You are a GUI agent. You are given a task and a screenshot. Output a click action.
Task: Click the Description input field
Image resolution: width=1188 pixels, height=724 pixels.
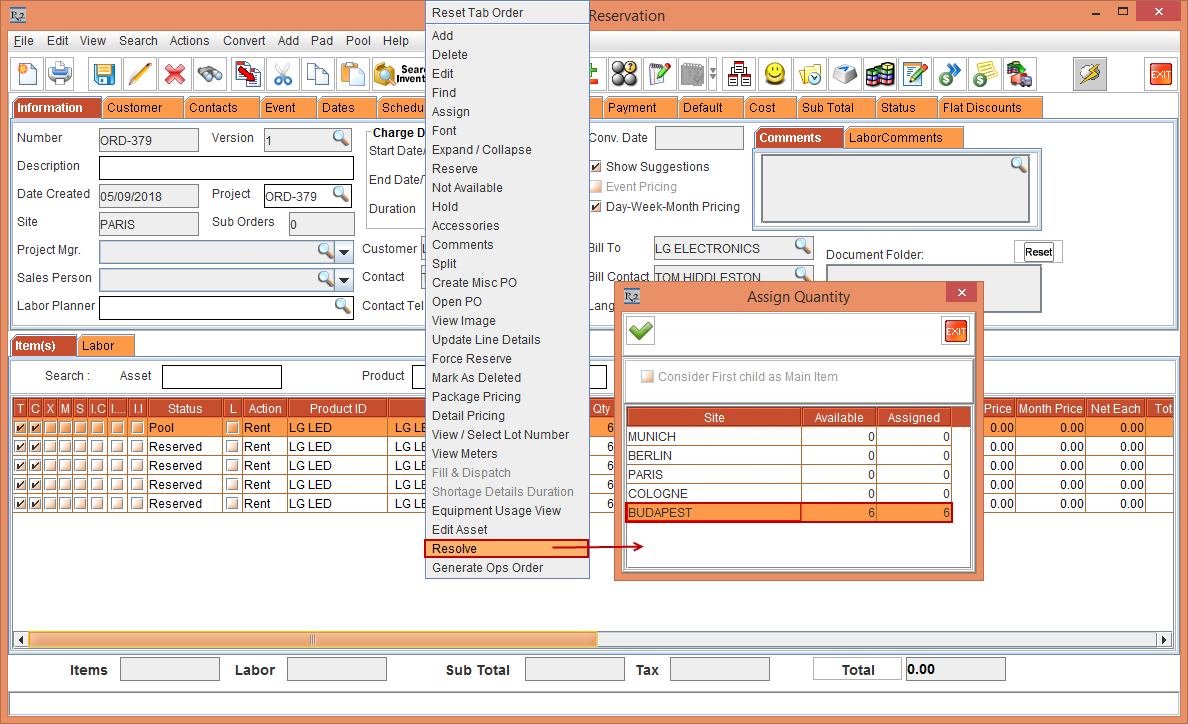pos(226,167)
